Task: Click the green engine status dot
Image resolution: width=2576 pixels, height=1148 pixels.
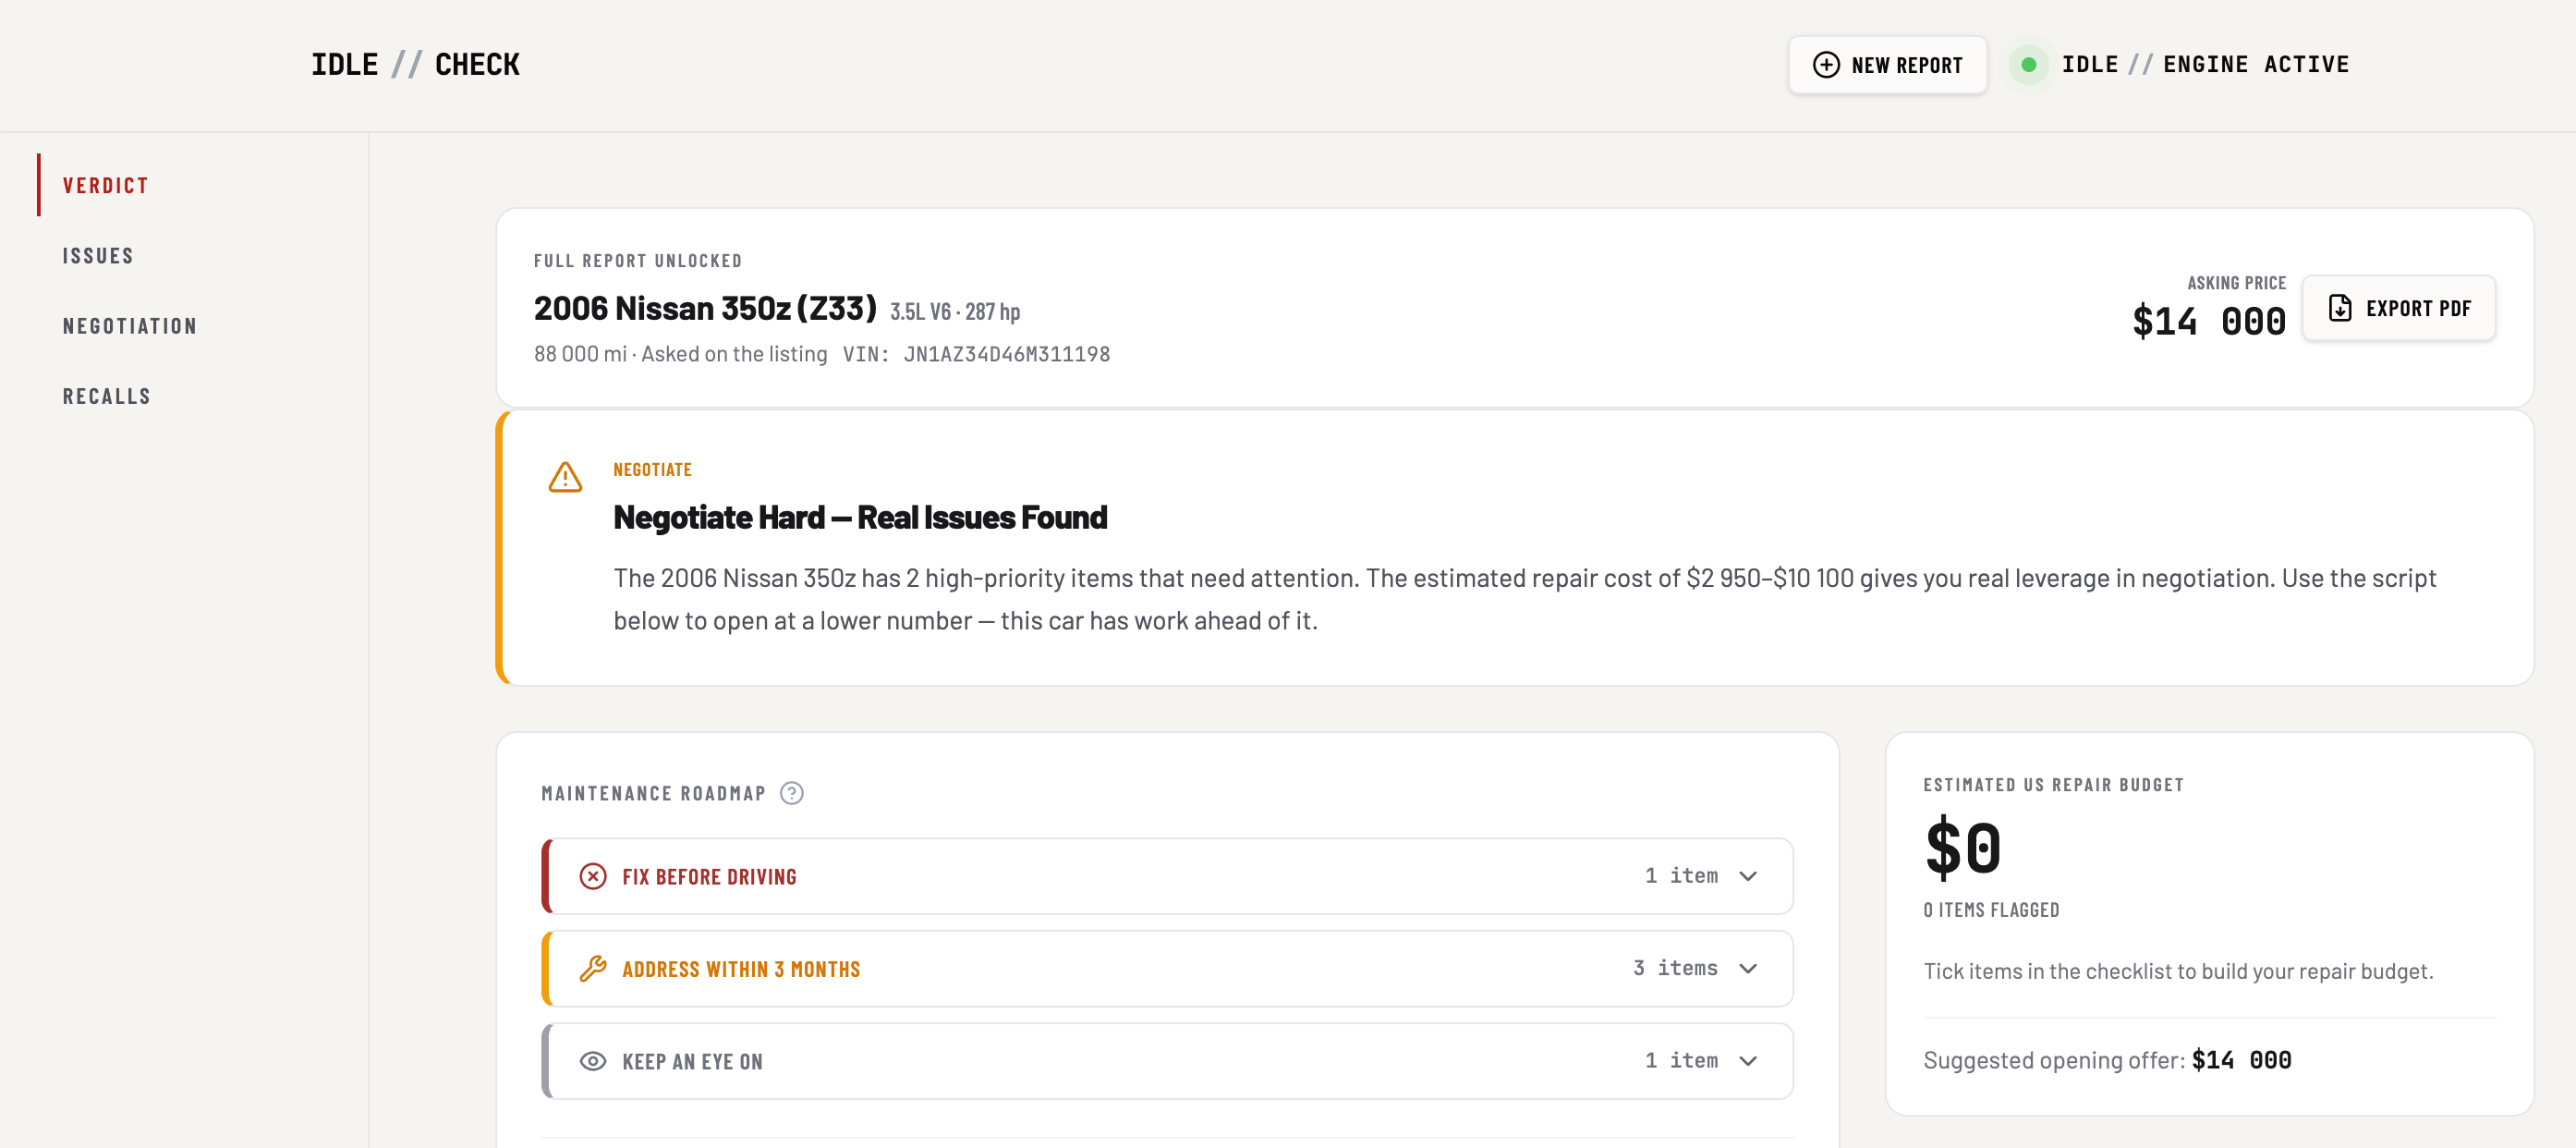Action: coord(2029,65)
